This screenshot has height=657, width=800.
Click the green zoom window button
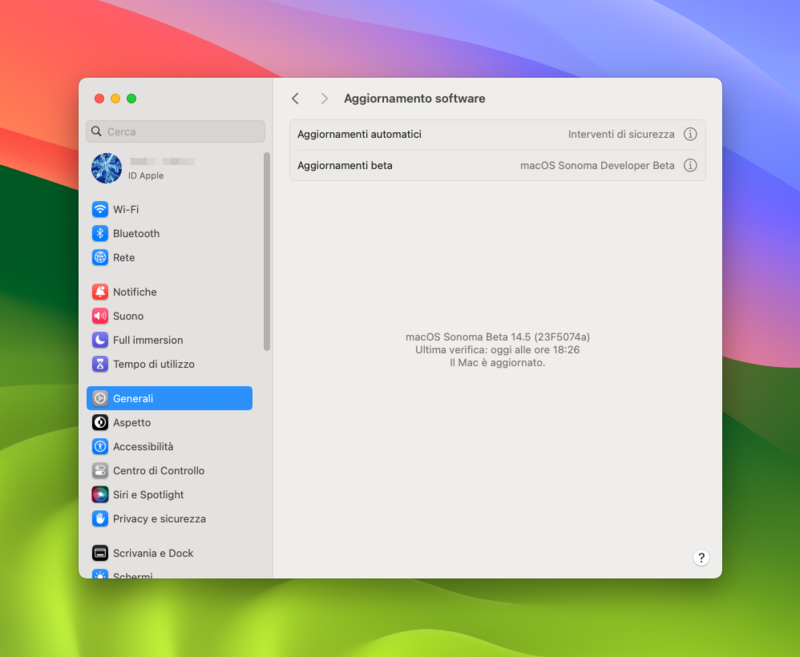[132, 98]
